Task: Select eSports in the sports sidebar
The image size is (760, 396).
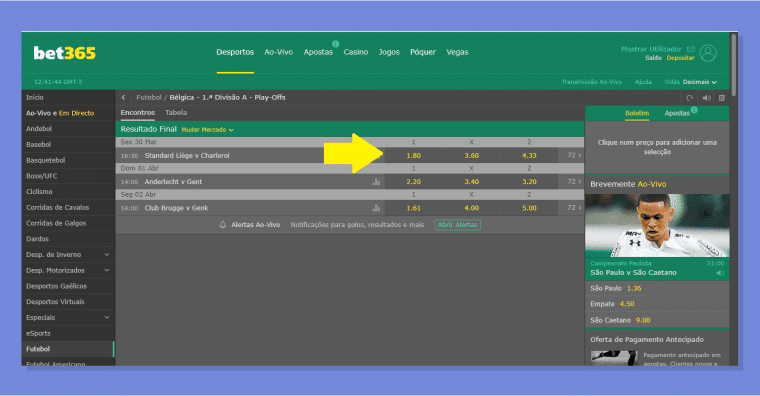Action: point(68,333)
